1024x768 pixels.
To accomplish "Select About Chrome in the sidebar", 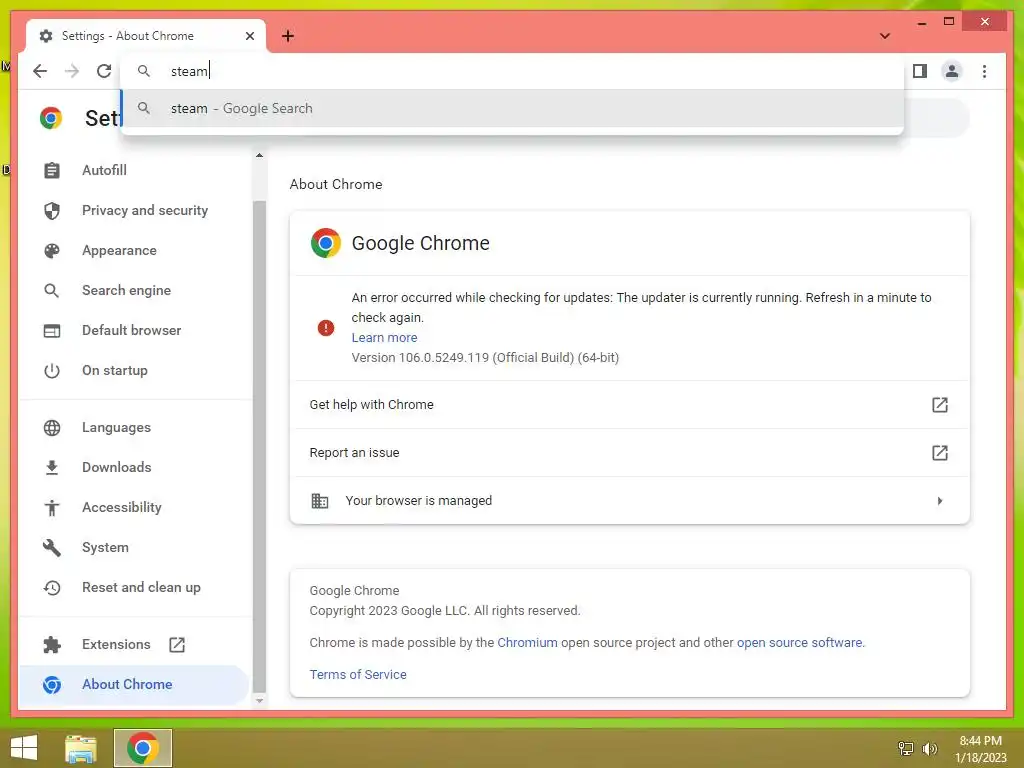I will tap(134, 684).
